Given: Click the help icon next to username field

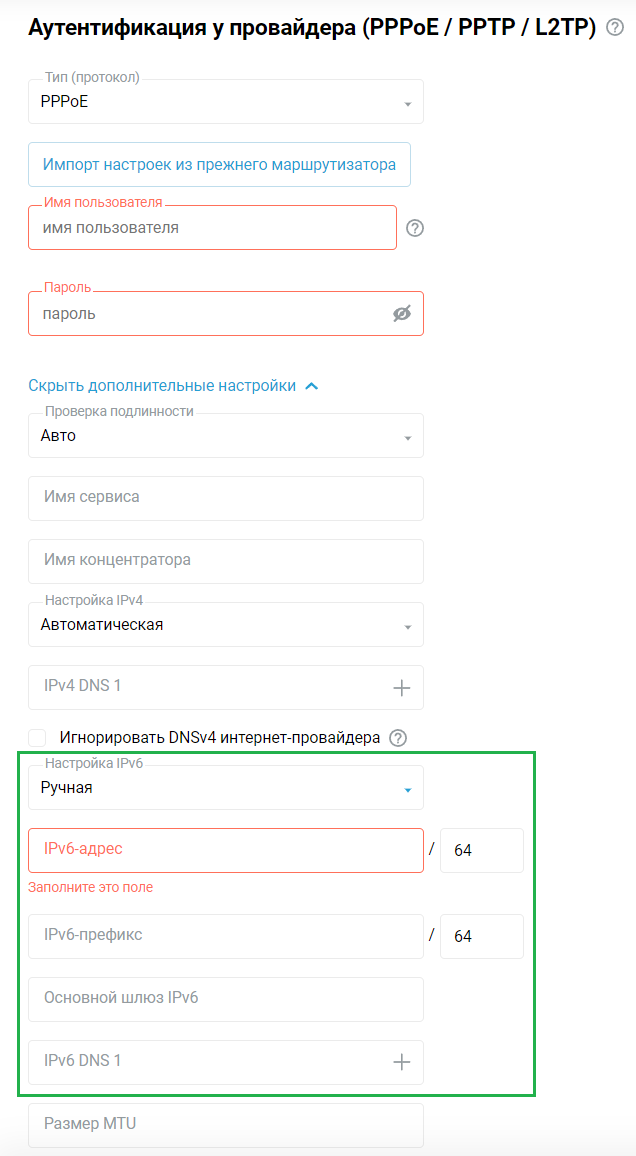Looking at the screenshot, I should click(415, 228).
